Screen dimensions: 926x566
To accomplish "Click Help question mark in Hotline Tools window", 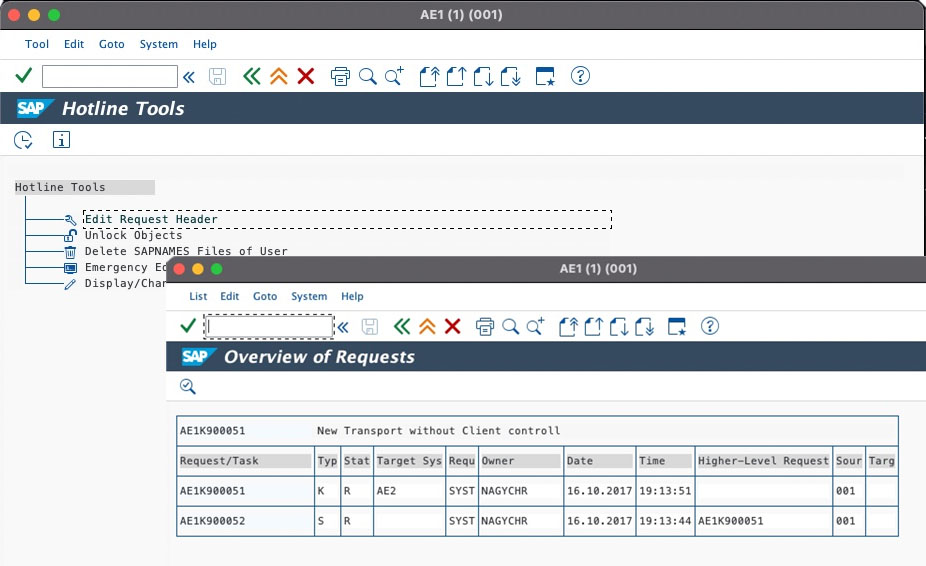I will (x=581, y=76).
